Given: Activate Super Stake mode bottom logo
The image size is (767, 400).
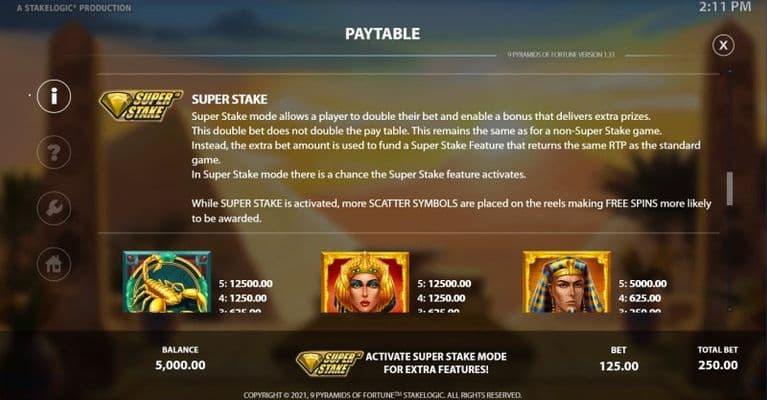Looking at the screenshot, I should pos(329,363).
